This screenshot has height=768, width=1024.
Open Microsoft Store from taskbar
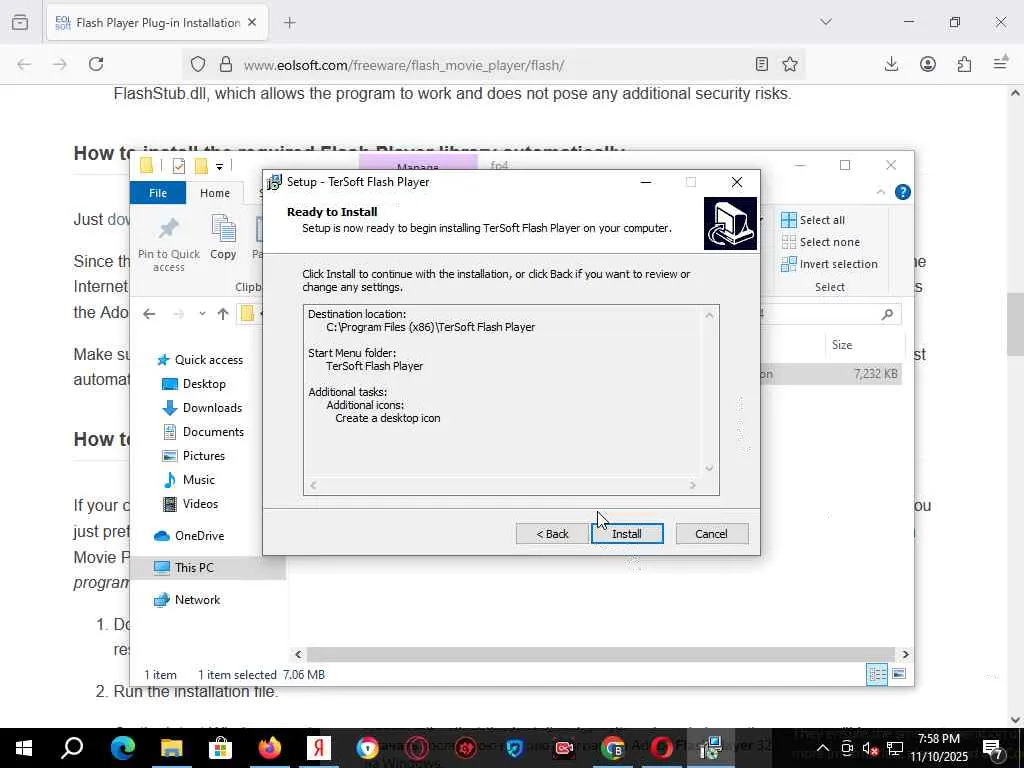coord(220,748)
